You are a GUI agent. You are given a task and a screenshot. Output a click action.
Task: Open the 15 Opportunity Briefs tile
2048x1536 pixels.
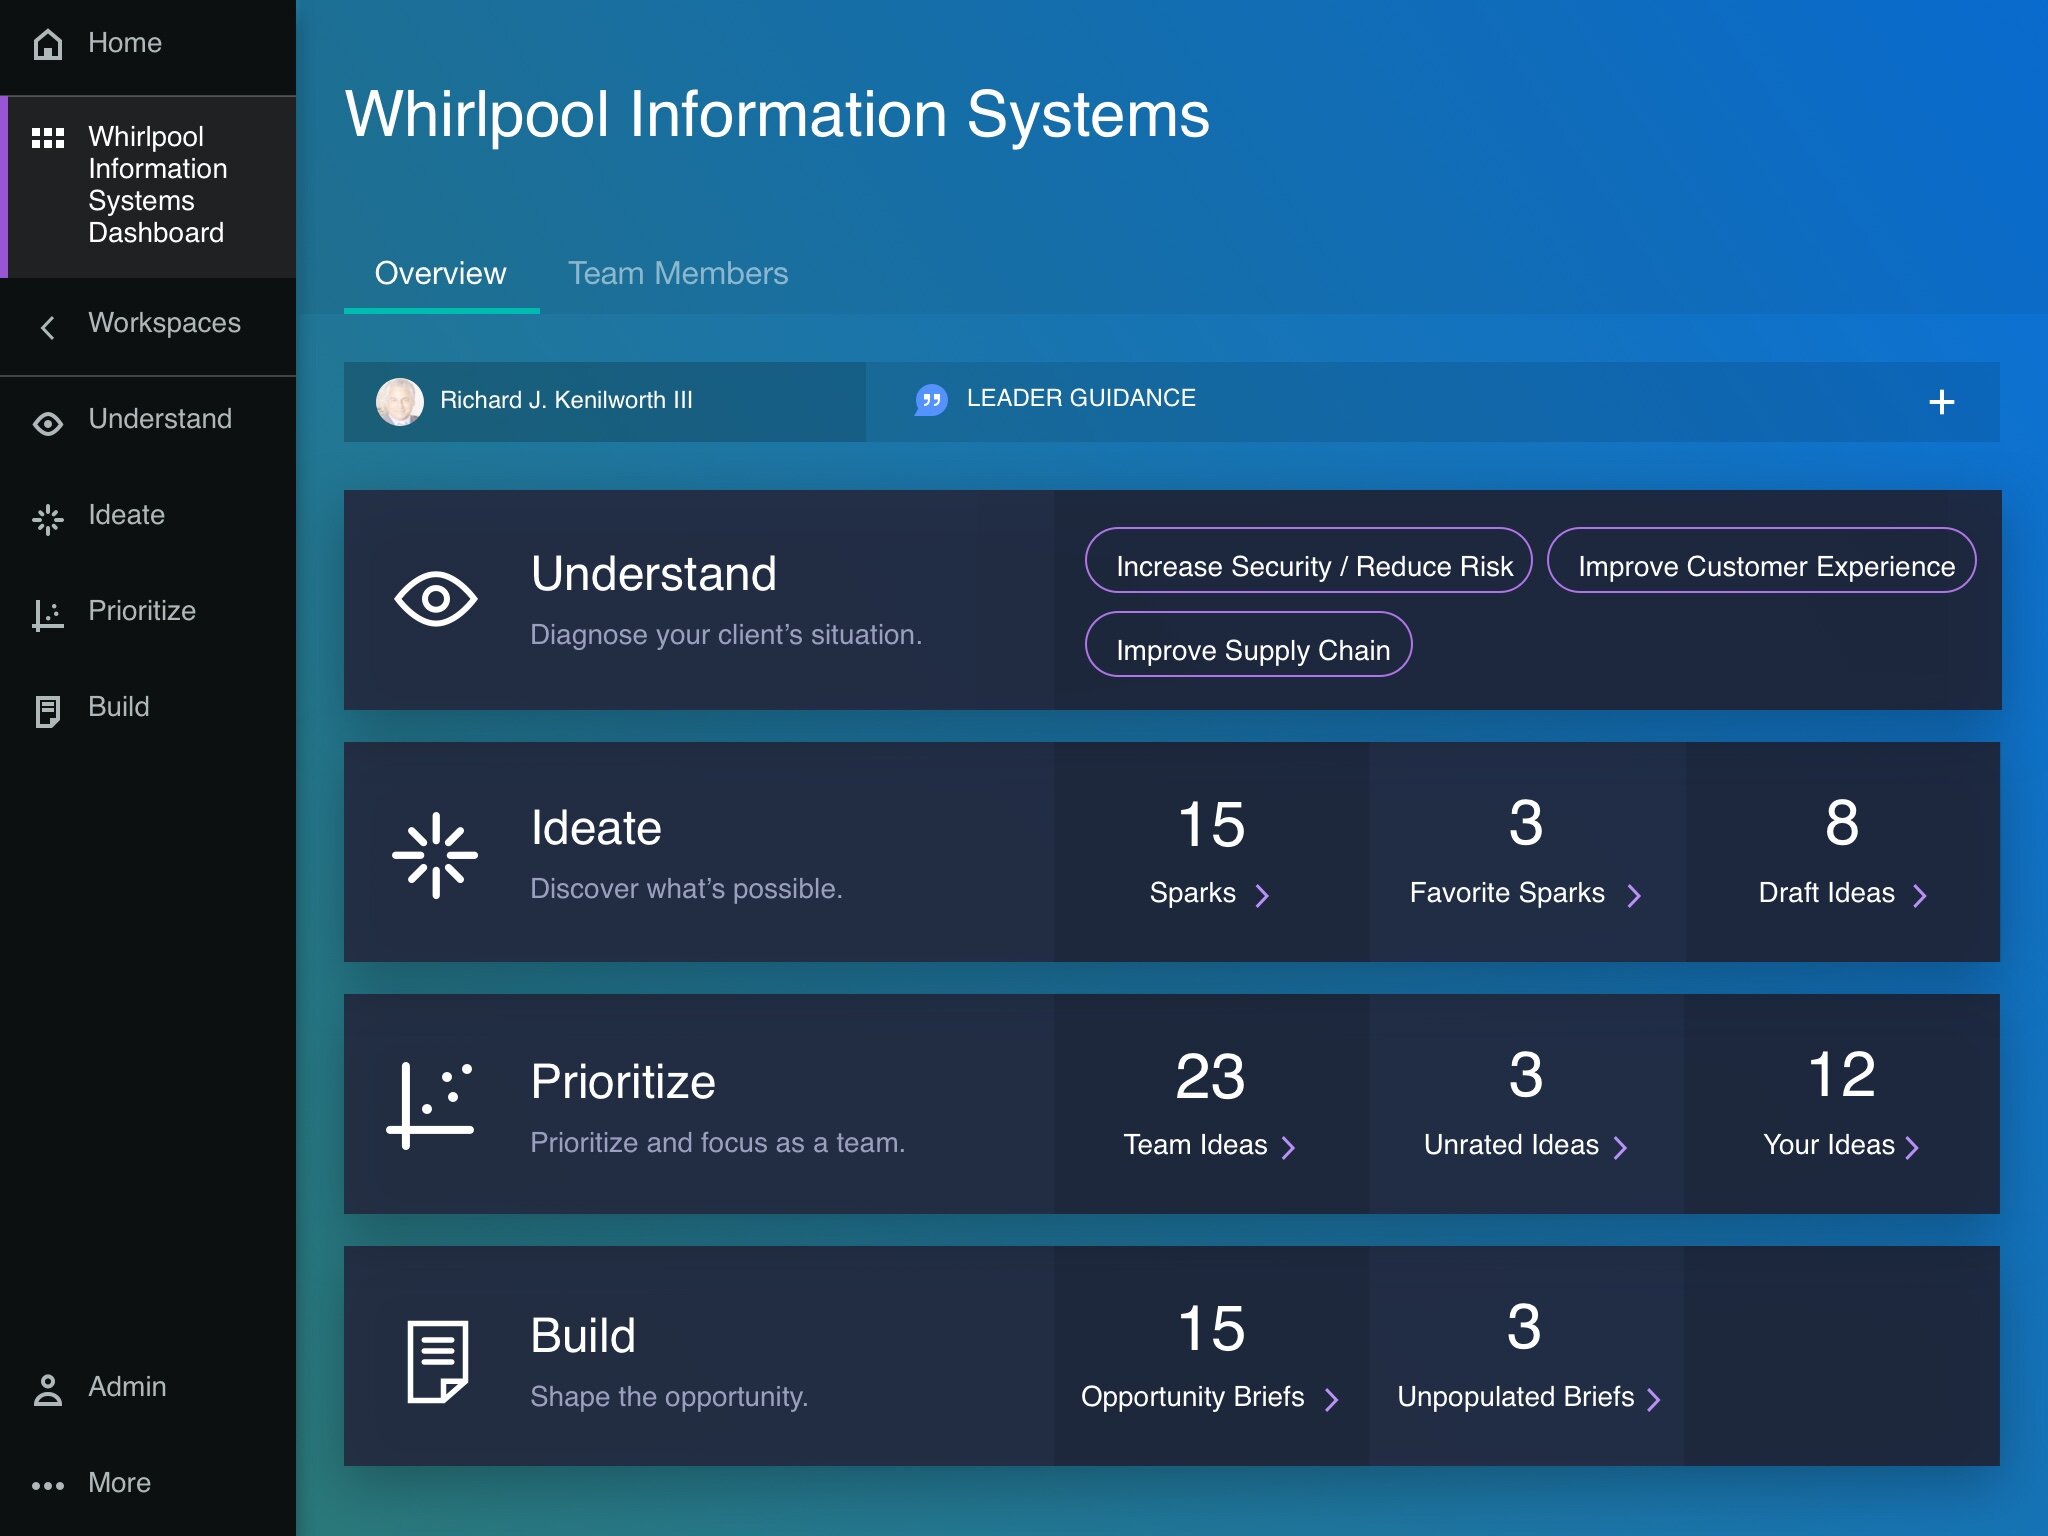tap(1211, 1356)
